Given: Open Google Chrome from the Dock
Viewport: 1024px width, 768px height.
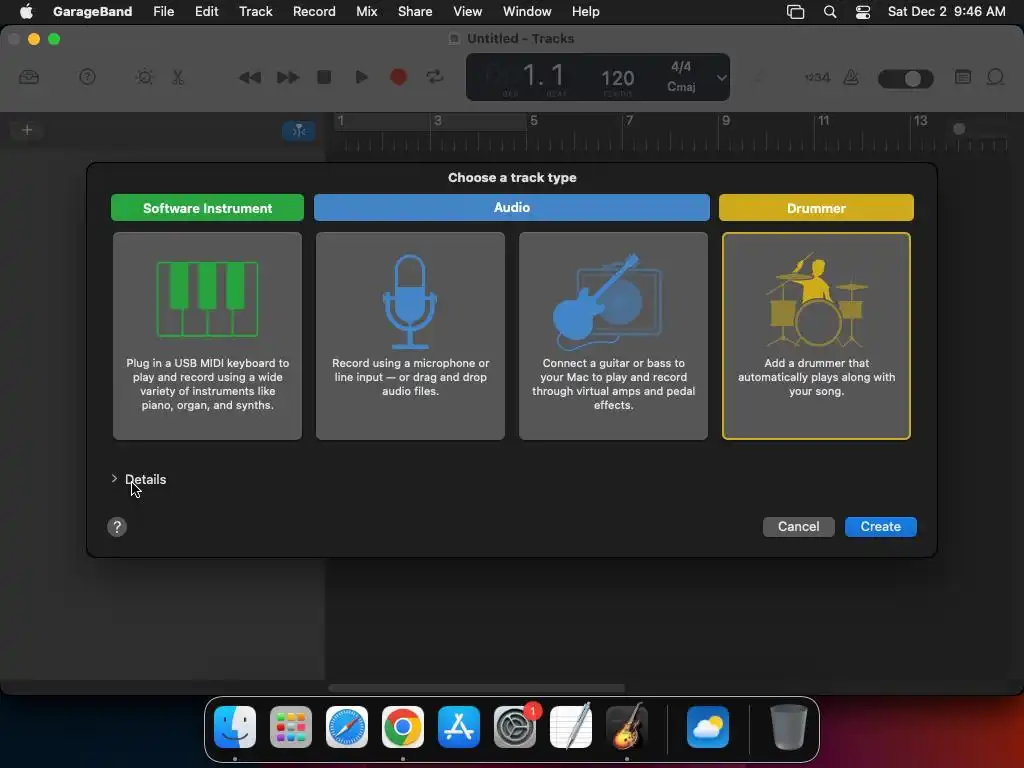Looking at the screenshot, I should tap(403, 727).
